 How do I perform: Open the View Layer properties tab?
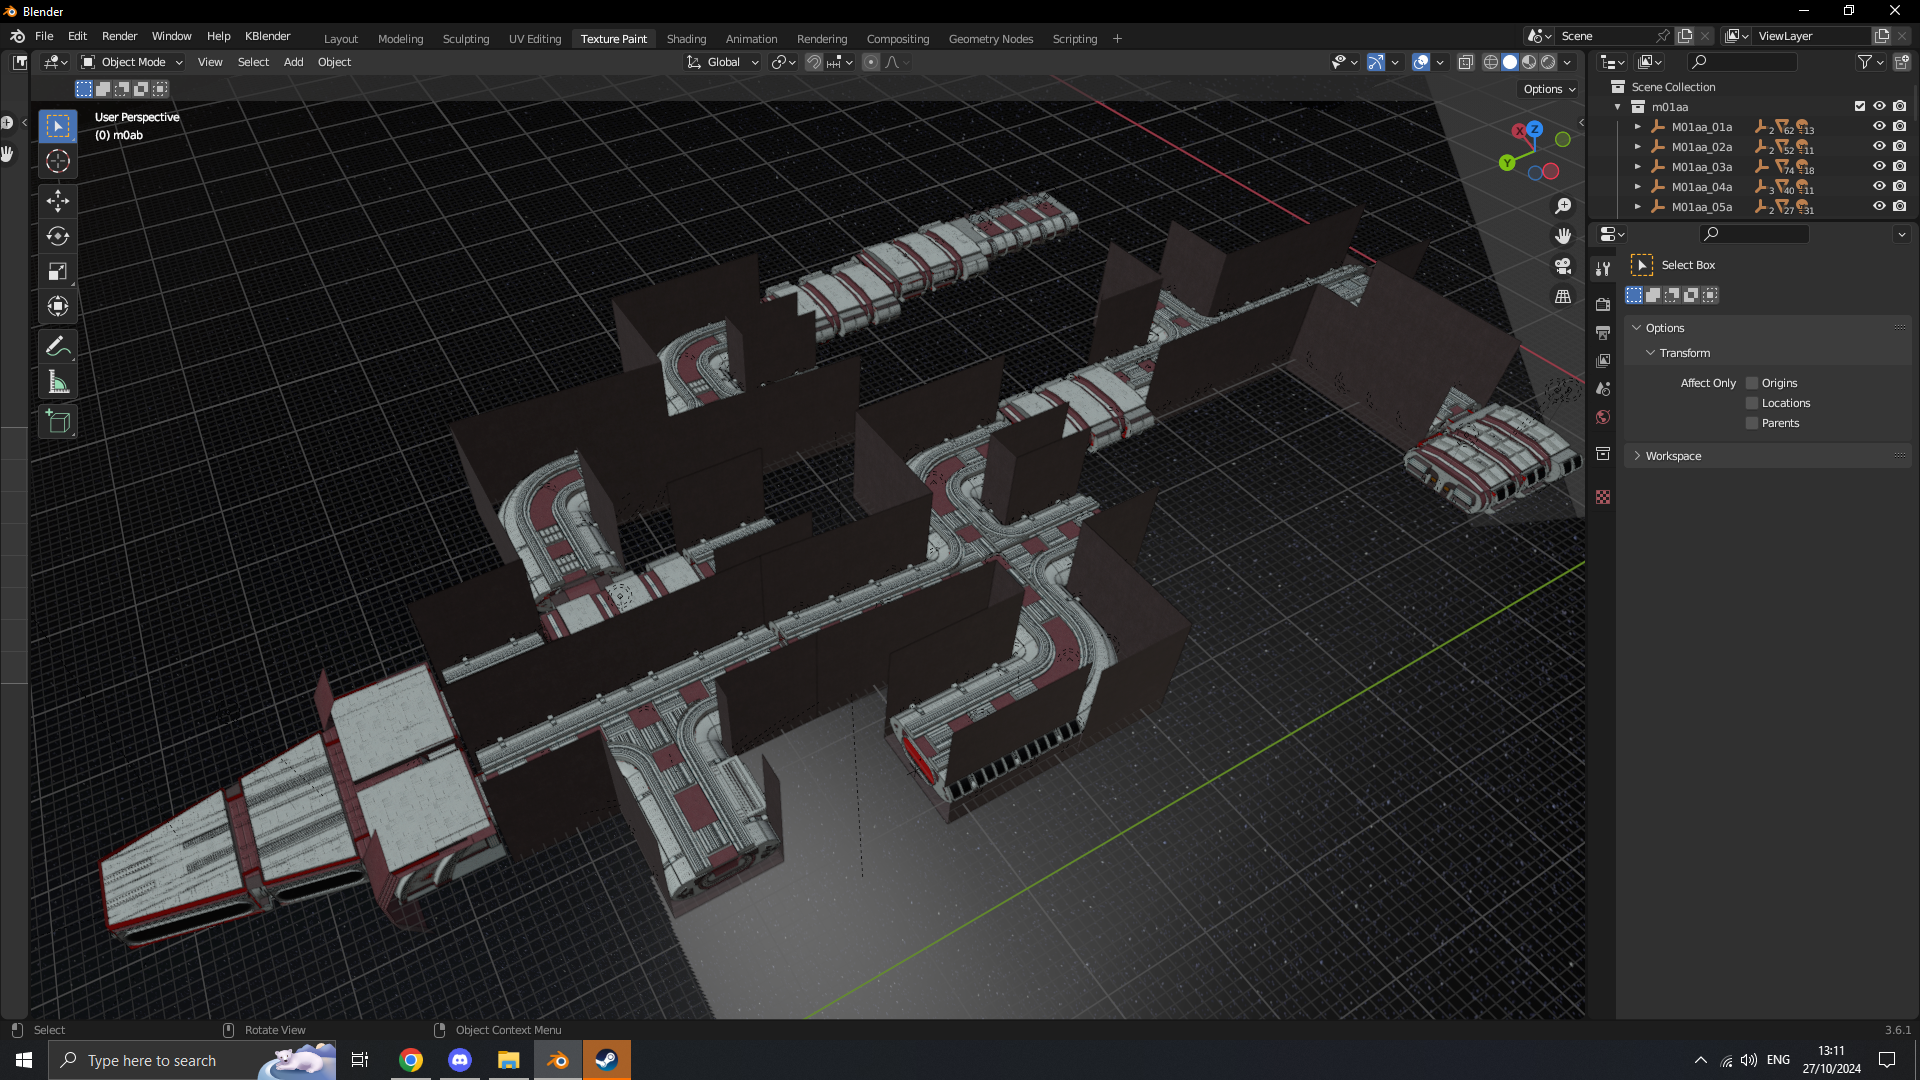[1603, 360]
